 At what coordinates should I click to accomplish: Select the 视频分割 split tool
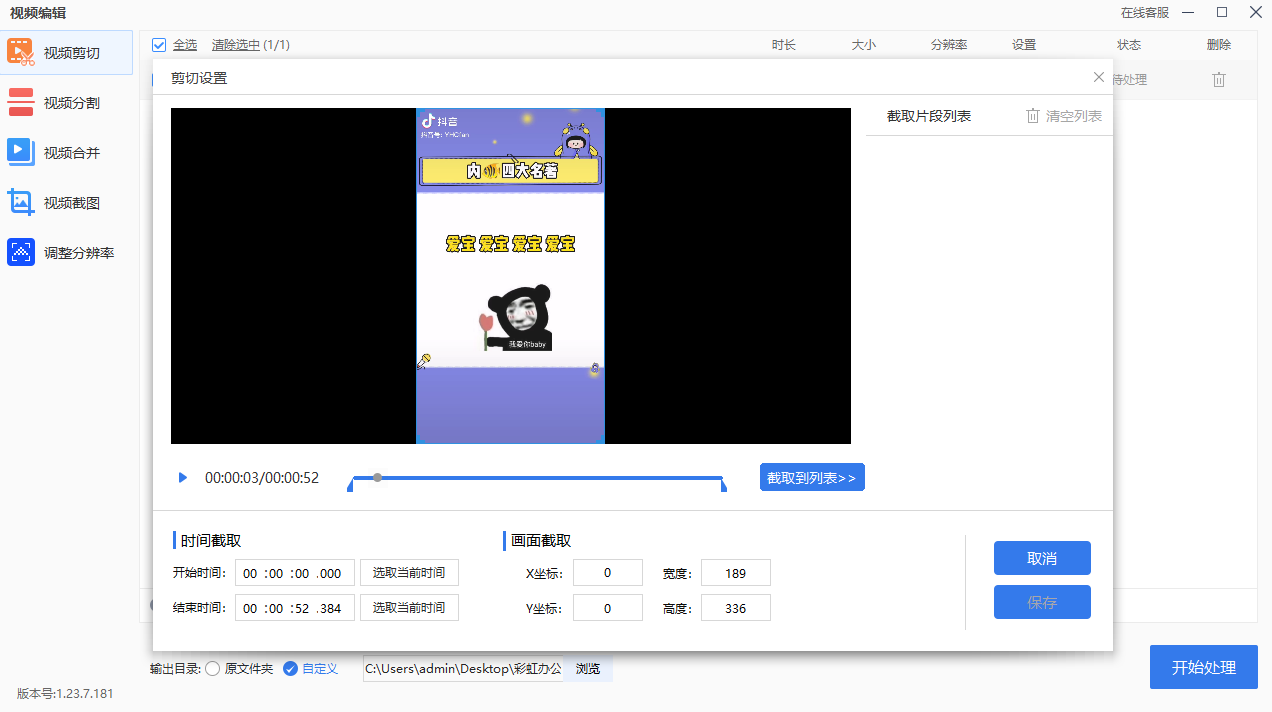[66, 103]
